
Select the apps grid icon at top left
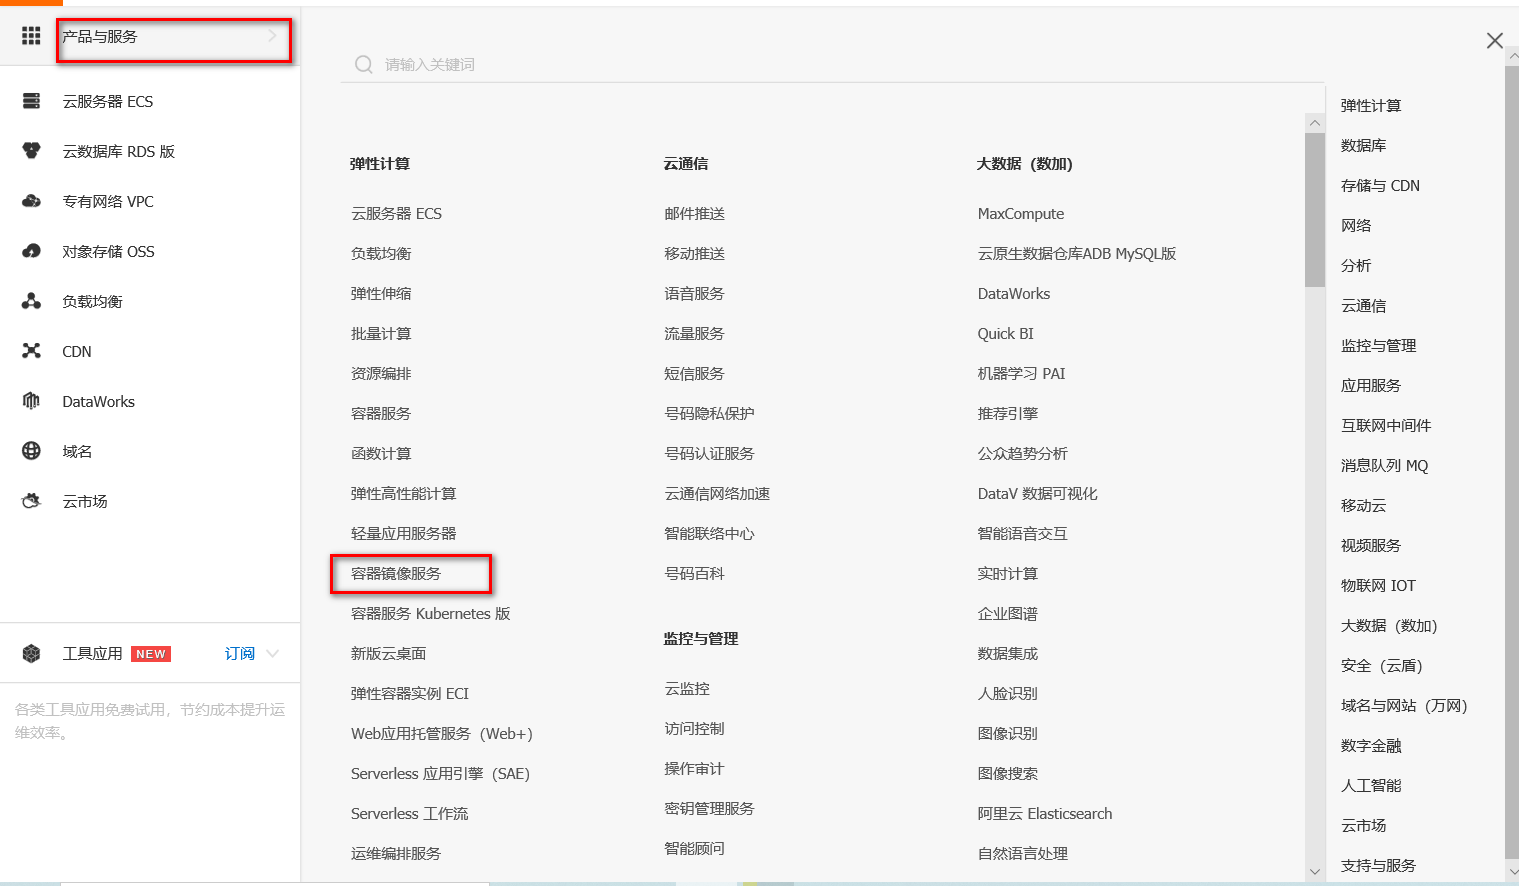30,36
